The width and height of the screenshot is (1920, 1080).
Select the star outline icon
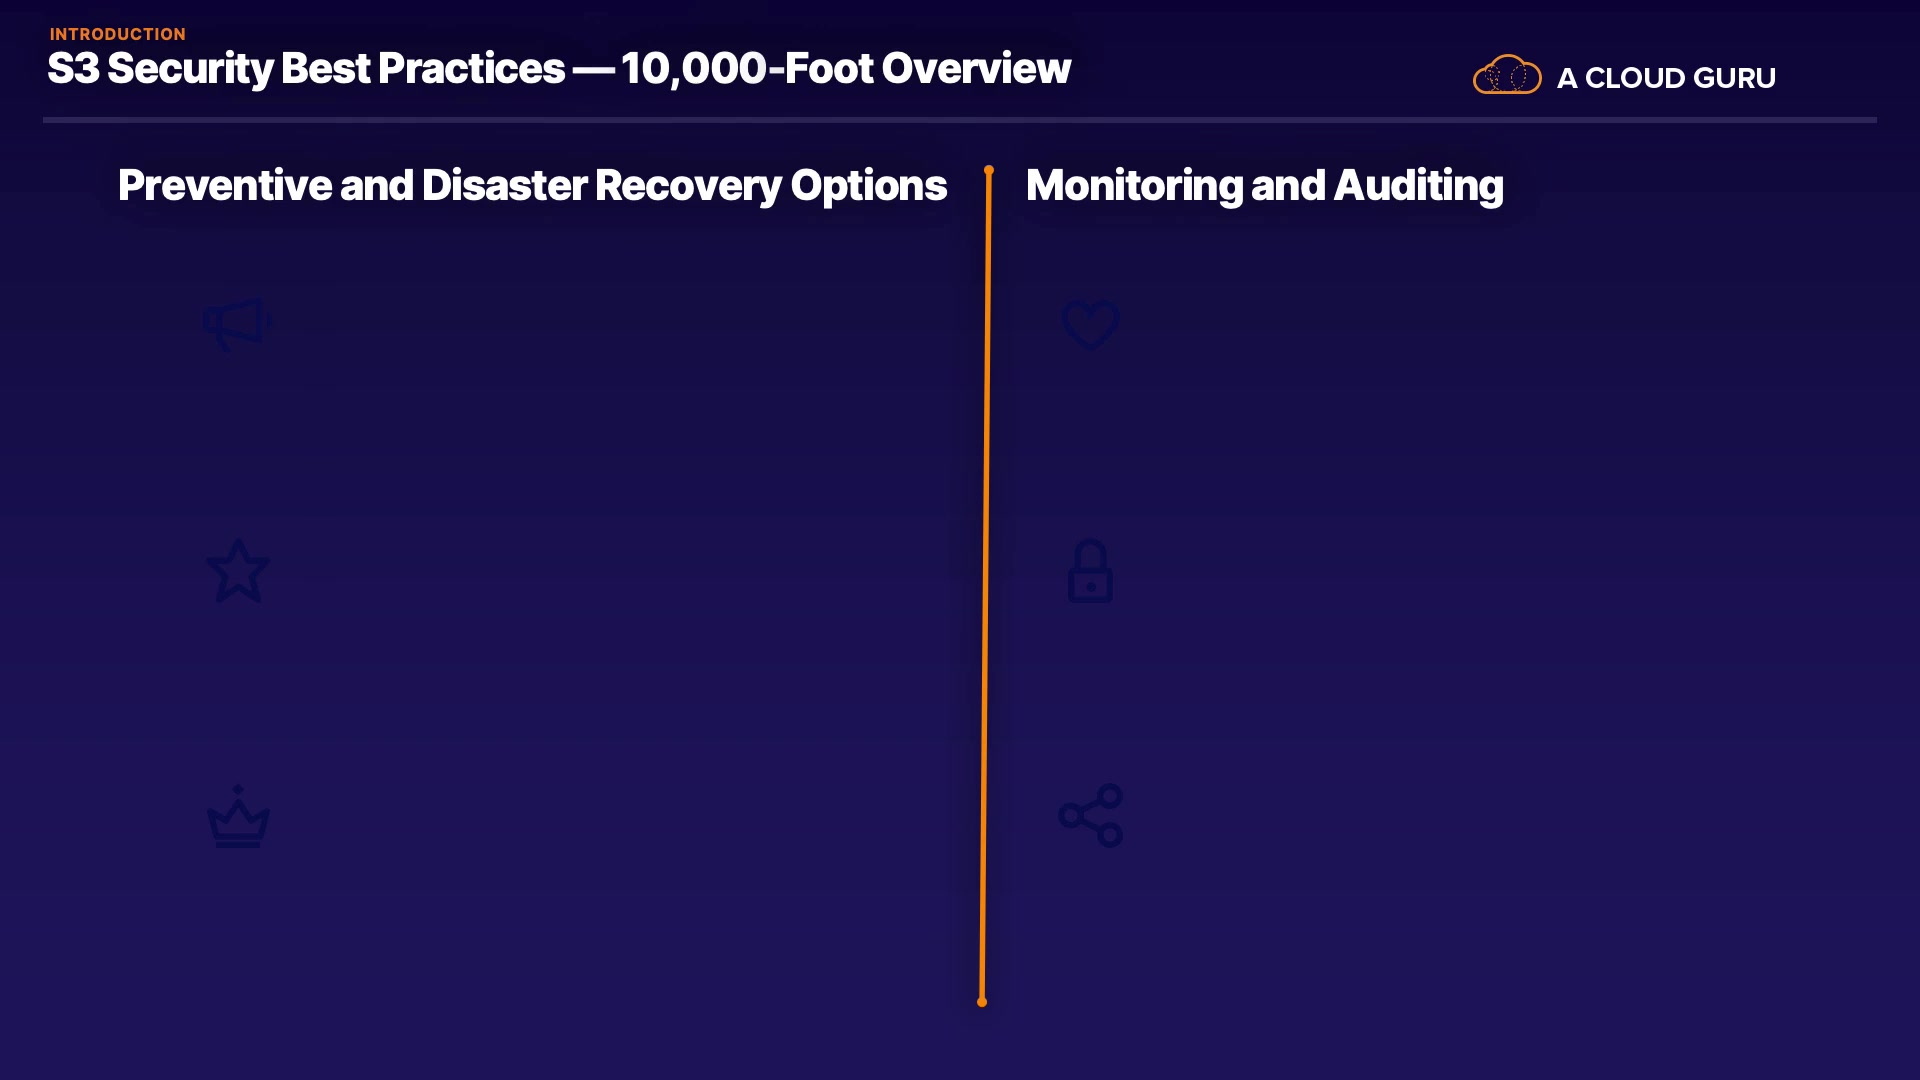coord(238,571)
